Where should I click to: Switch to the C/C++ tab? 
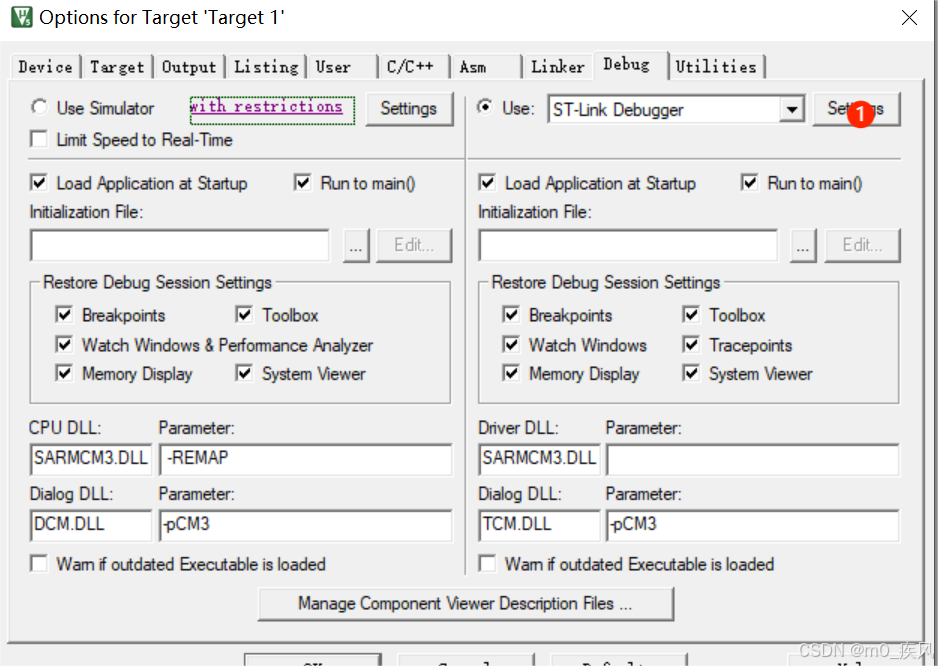tap(414, 67)
